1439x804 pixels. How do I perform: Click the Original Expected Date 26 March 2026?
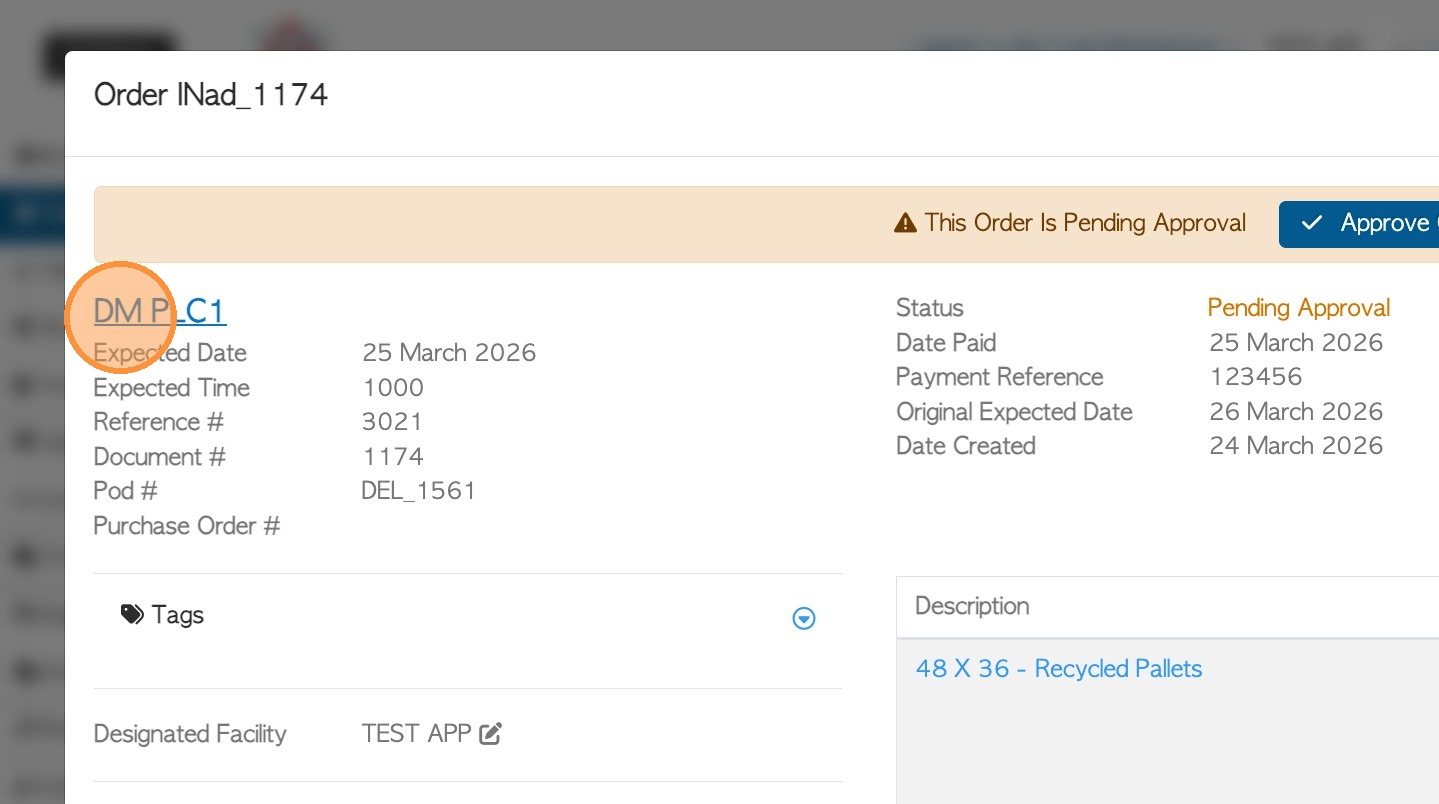[x=1295, y=412]
